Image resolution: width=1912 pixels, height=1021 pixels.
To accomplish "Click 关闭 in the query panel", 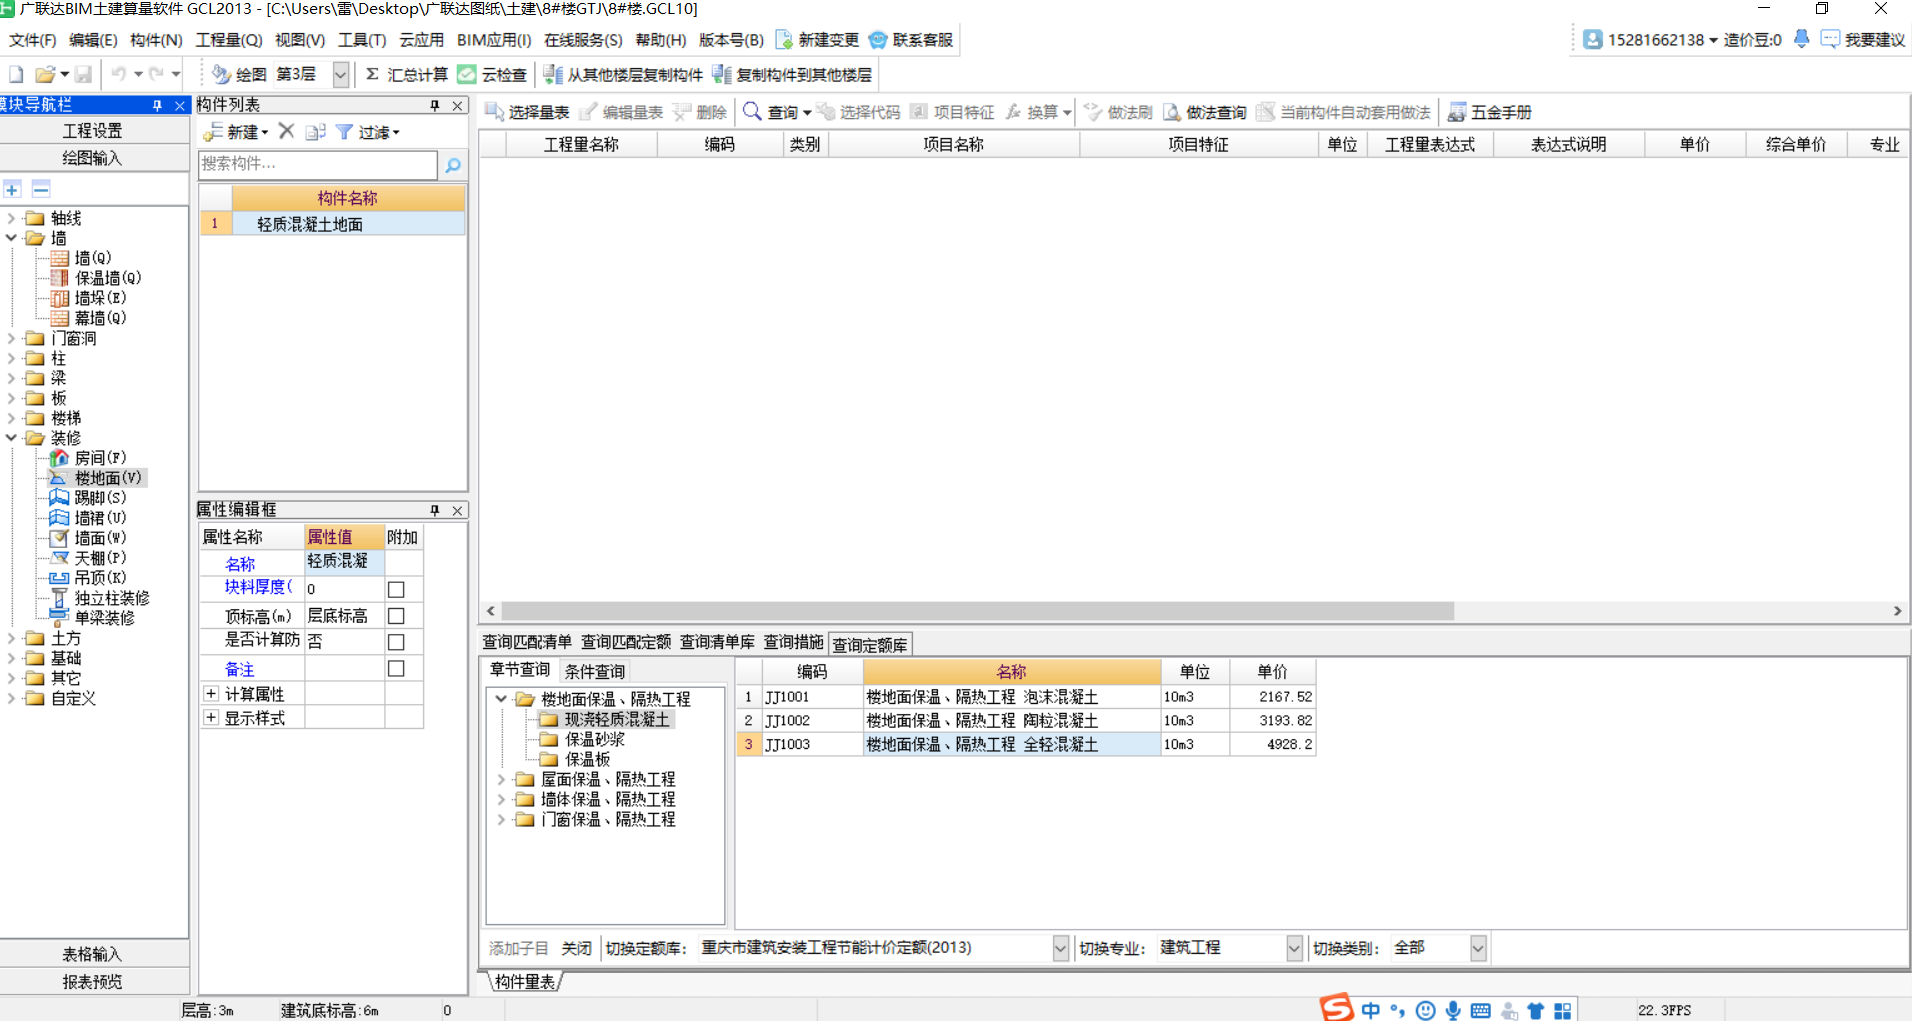I will (x=577, y=948).
